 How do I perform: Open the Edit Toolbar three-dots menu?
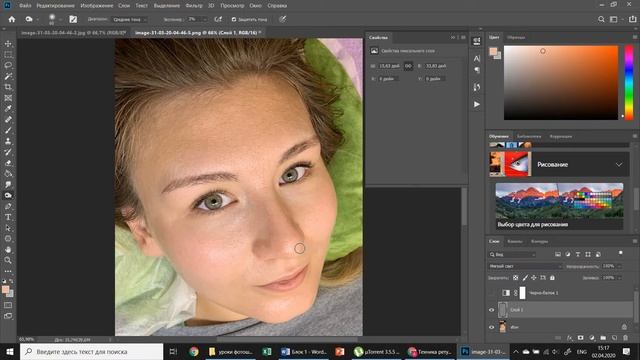pos(8,271)
